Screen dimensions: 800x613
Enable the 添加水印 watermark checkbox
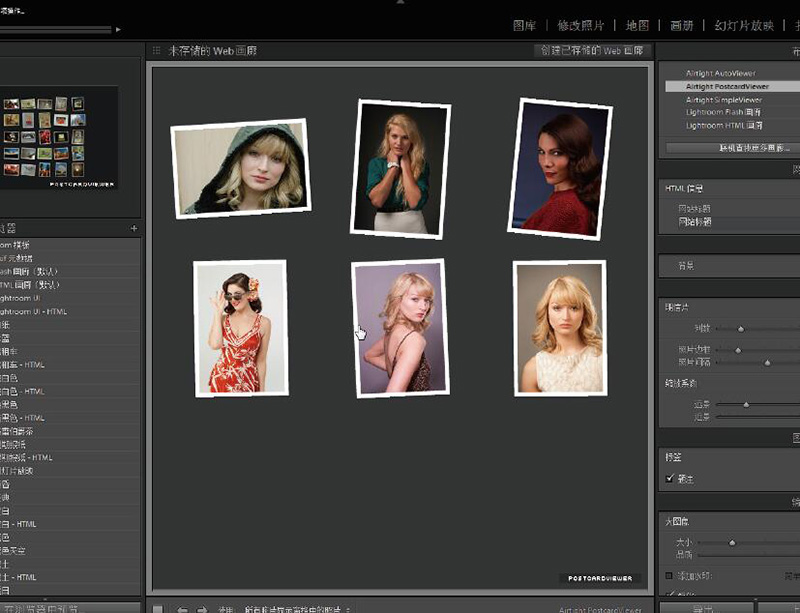pyautogui.click(x=669, y=576)
